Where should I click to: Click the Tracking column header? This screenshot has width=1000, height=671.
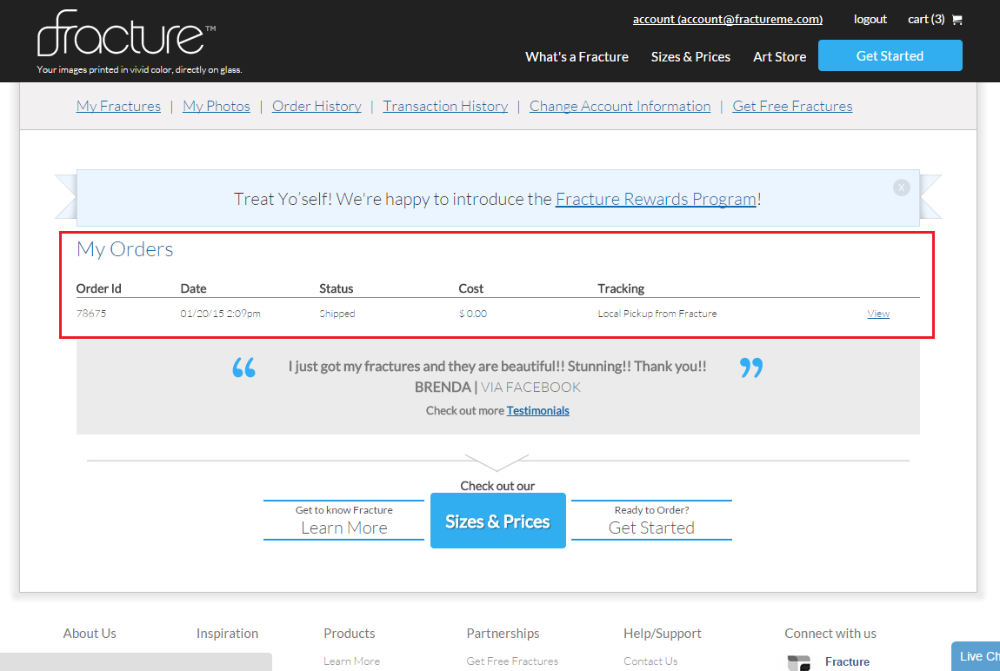621,288
